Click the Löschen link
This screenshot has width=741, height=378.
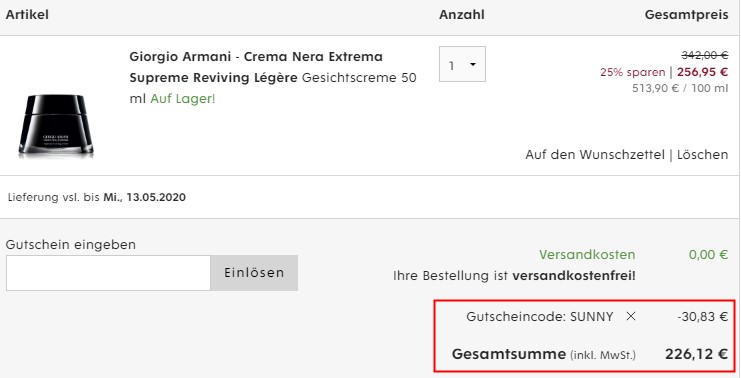702,155
